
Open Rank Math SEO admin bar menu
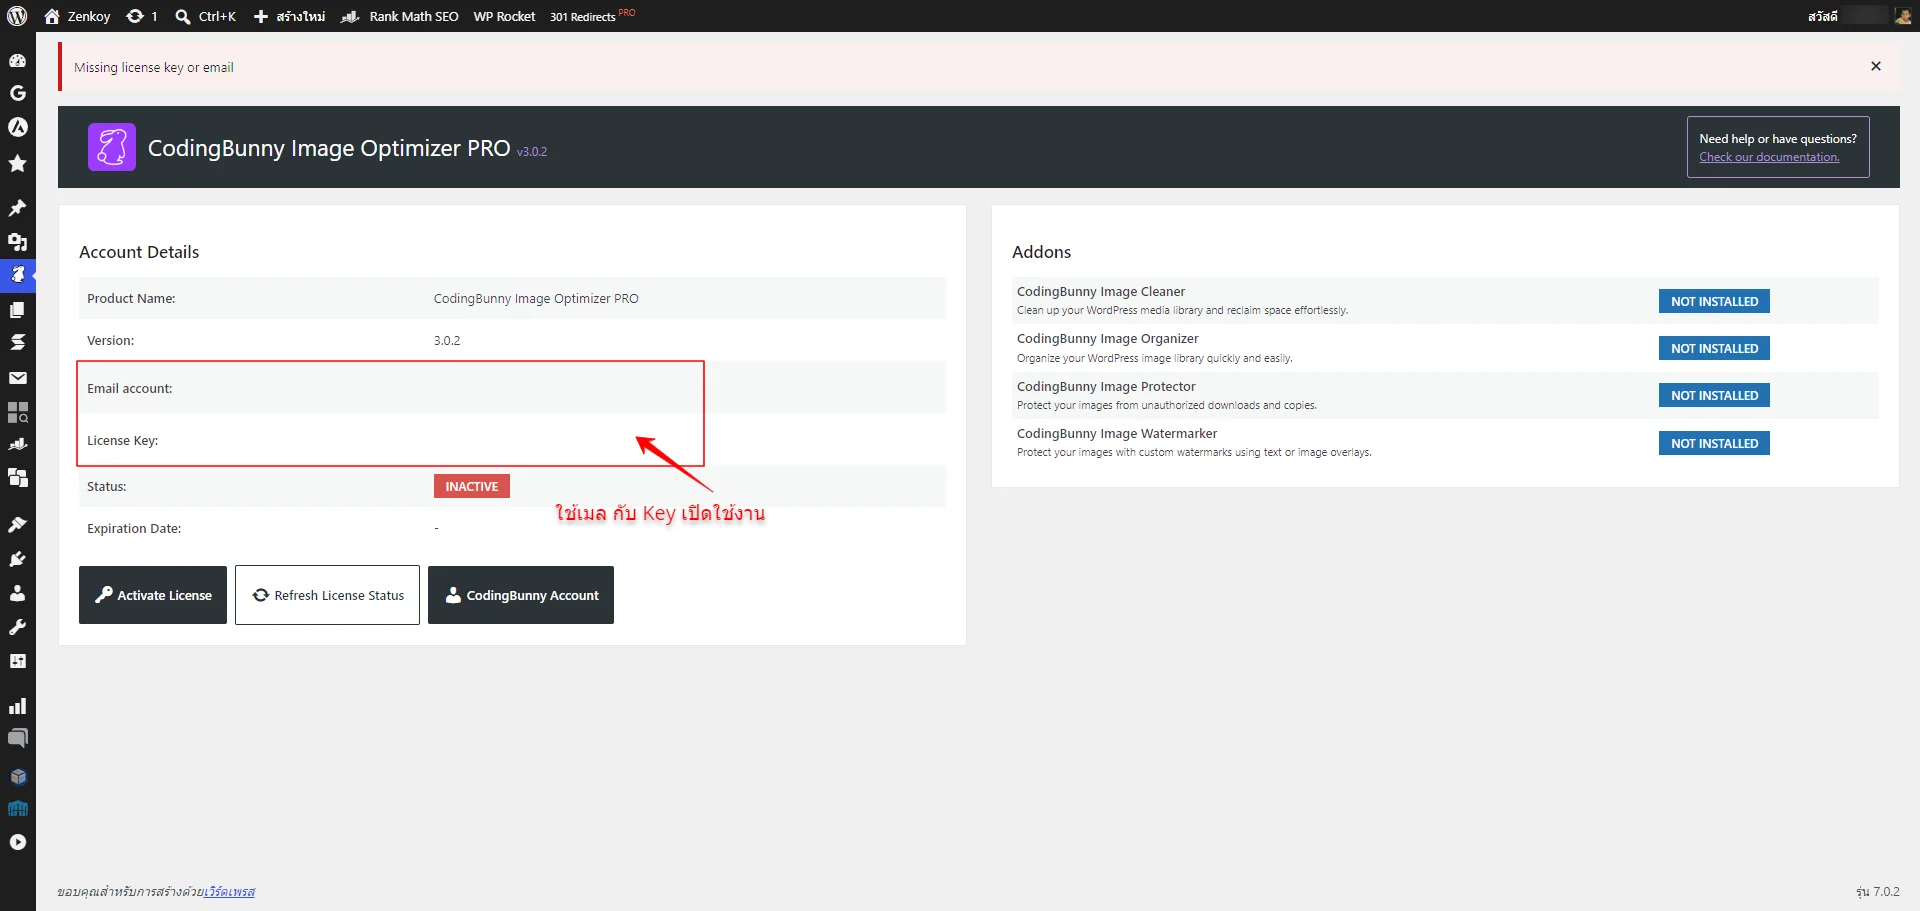click(399, 16)
